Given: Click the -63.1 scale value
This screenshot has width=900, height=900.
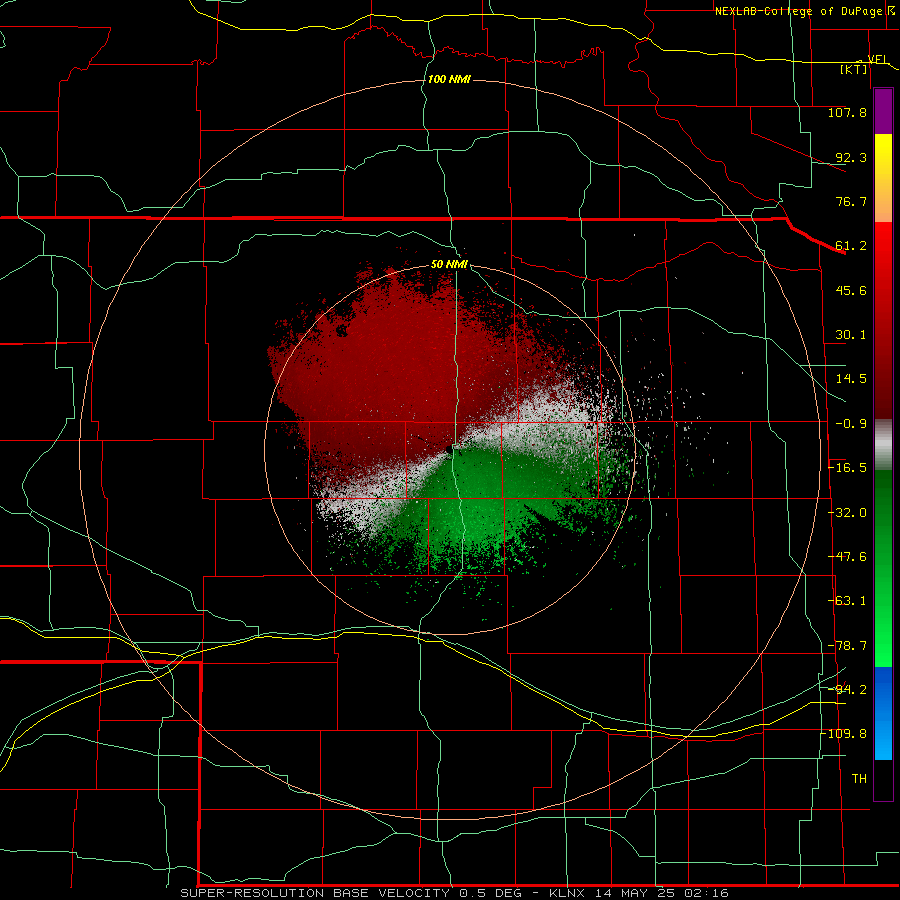Looking at the screenshot, I should pos(847,601).
